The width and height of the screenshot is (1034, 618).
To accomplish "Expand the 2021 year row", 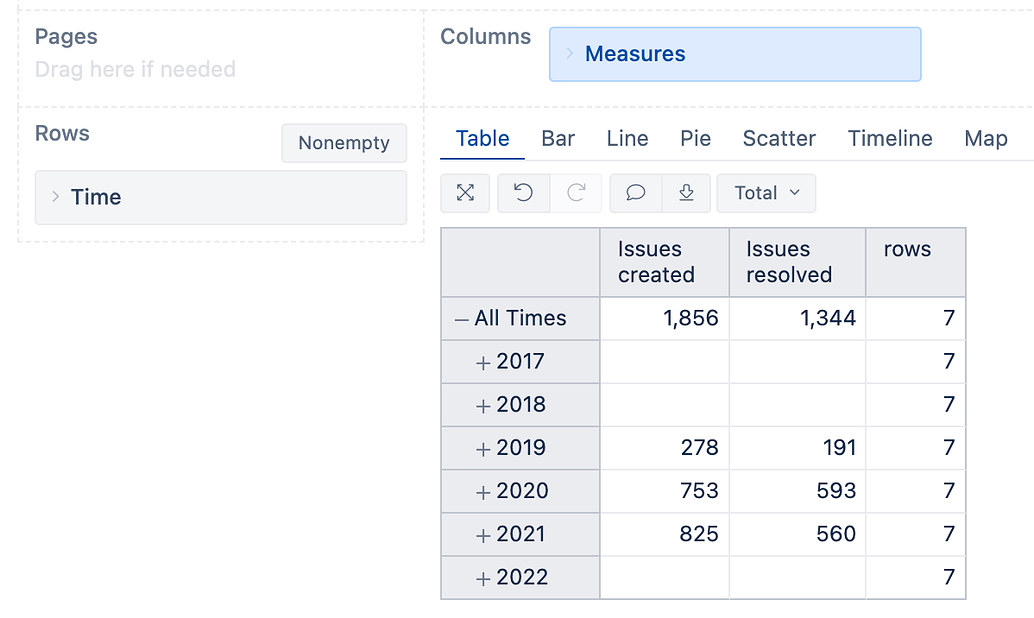I will coord(483,535).
